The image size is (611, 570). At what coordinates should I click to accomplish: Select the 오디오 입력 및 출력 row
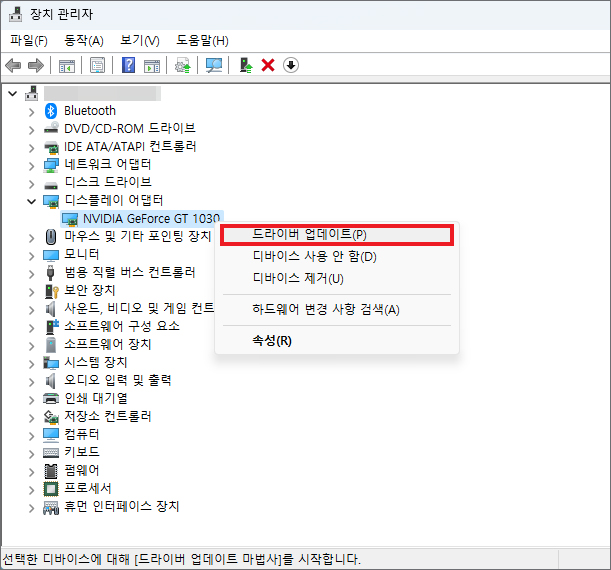118,380
